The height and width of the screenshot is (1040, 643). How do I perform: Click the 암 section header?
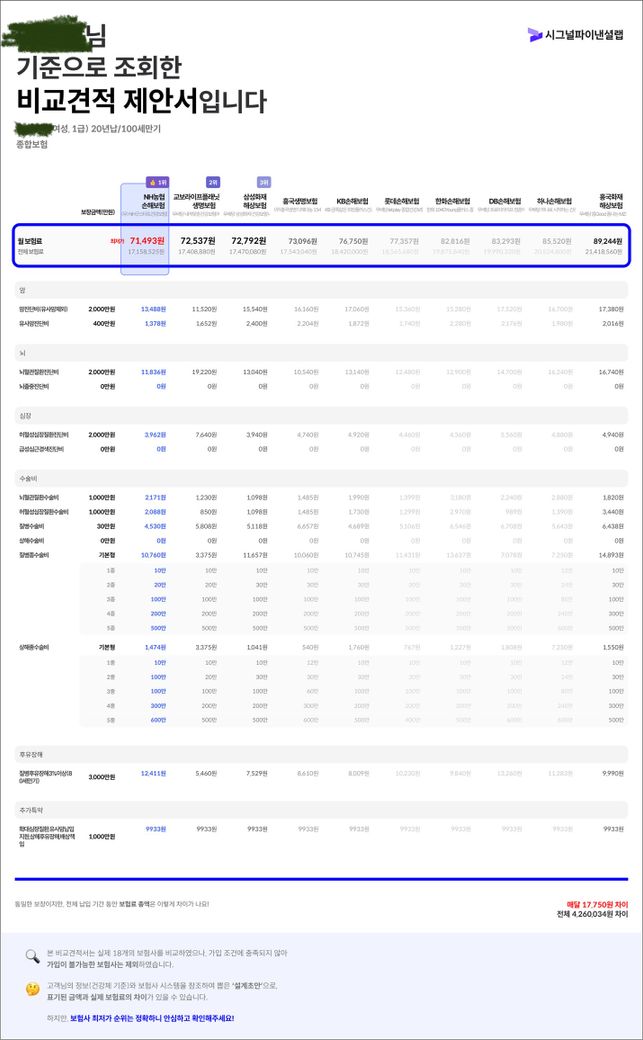[22, 290]
